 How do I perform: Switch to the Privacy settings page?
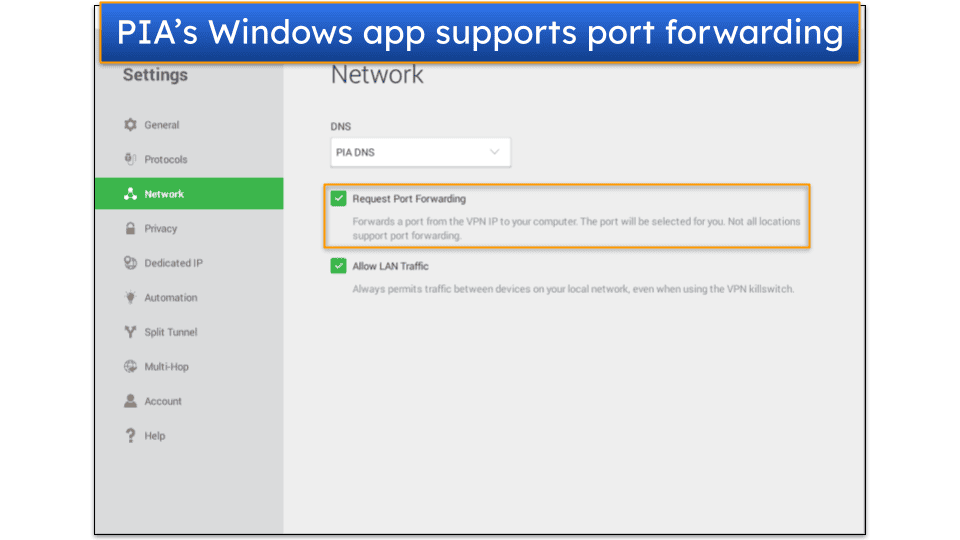(160, 229)
